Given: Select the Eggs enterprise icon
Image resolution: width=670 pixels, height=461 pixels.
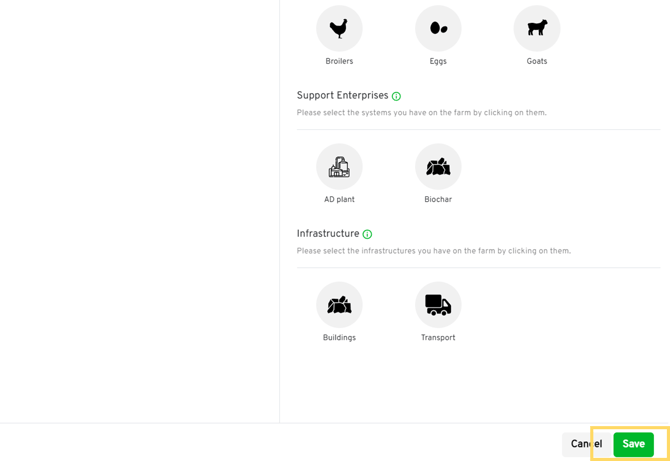Looking at the screenshot, I should (438, 28).
